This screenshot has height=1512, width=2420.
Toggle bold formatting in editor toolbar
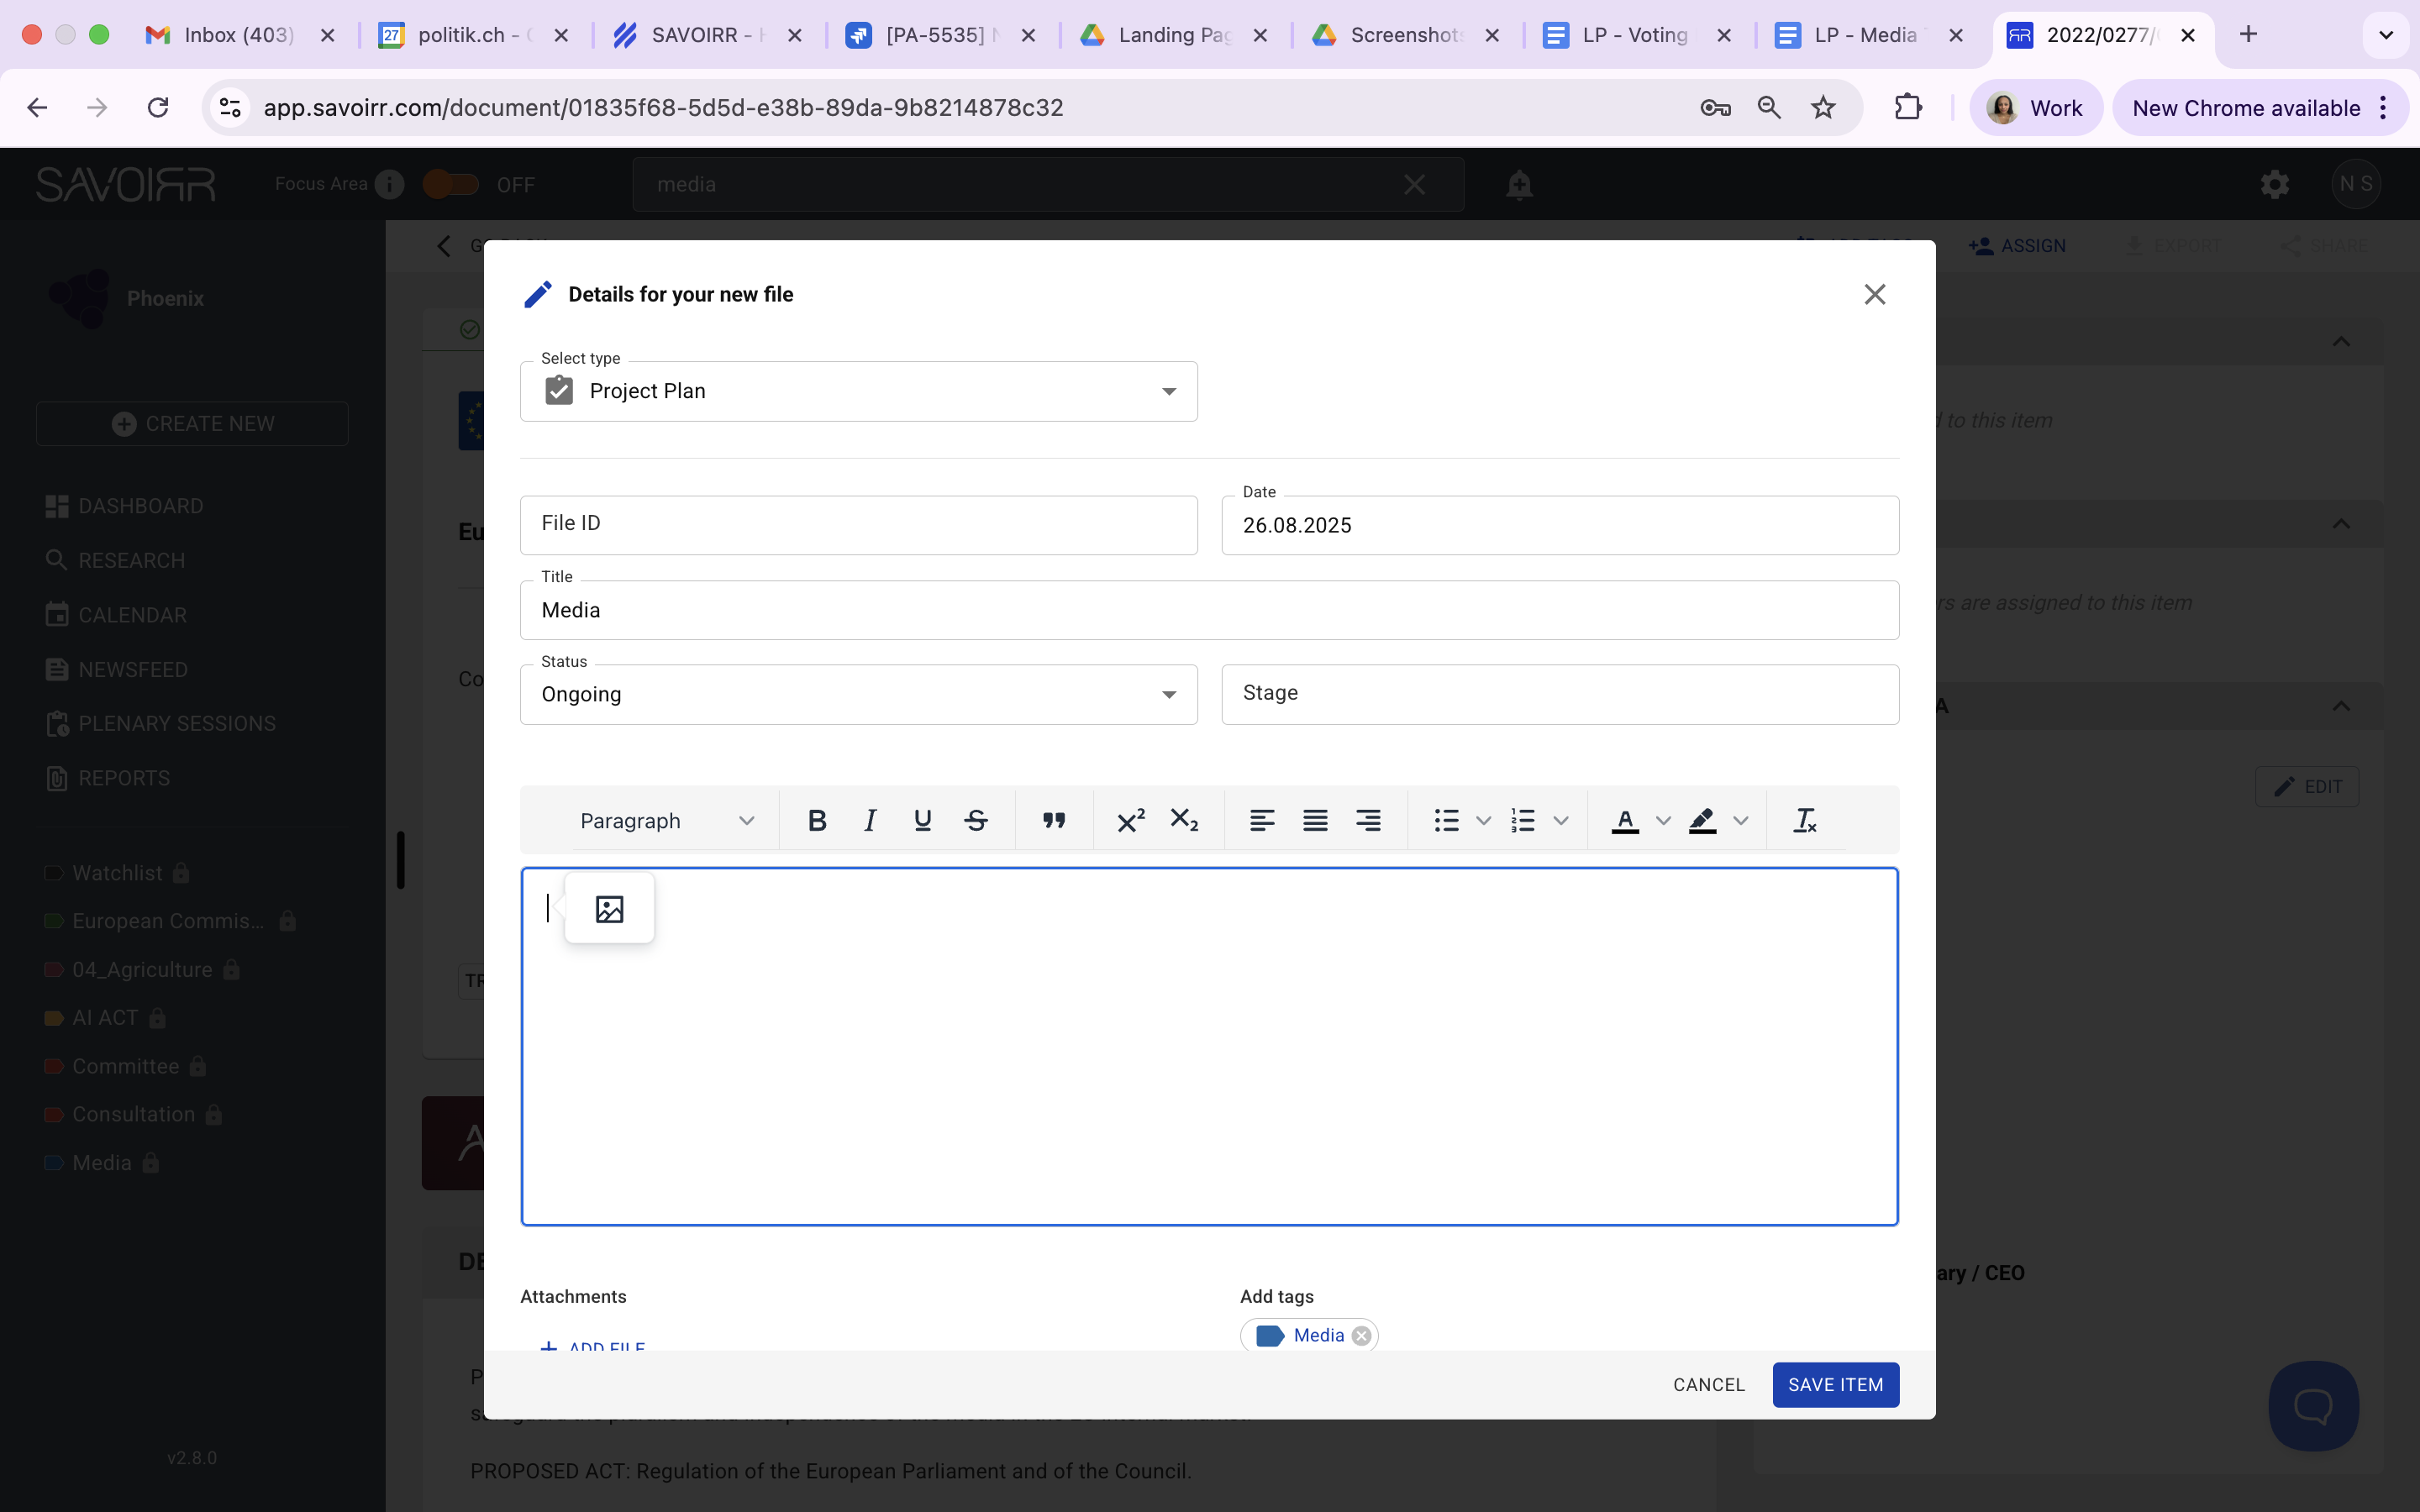tap(817, 821)
